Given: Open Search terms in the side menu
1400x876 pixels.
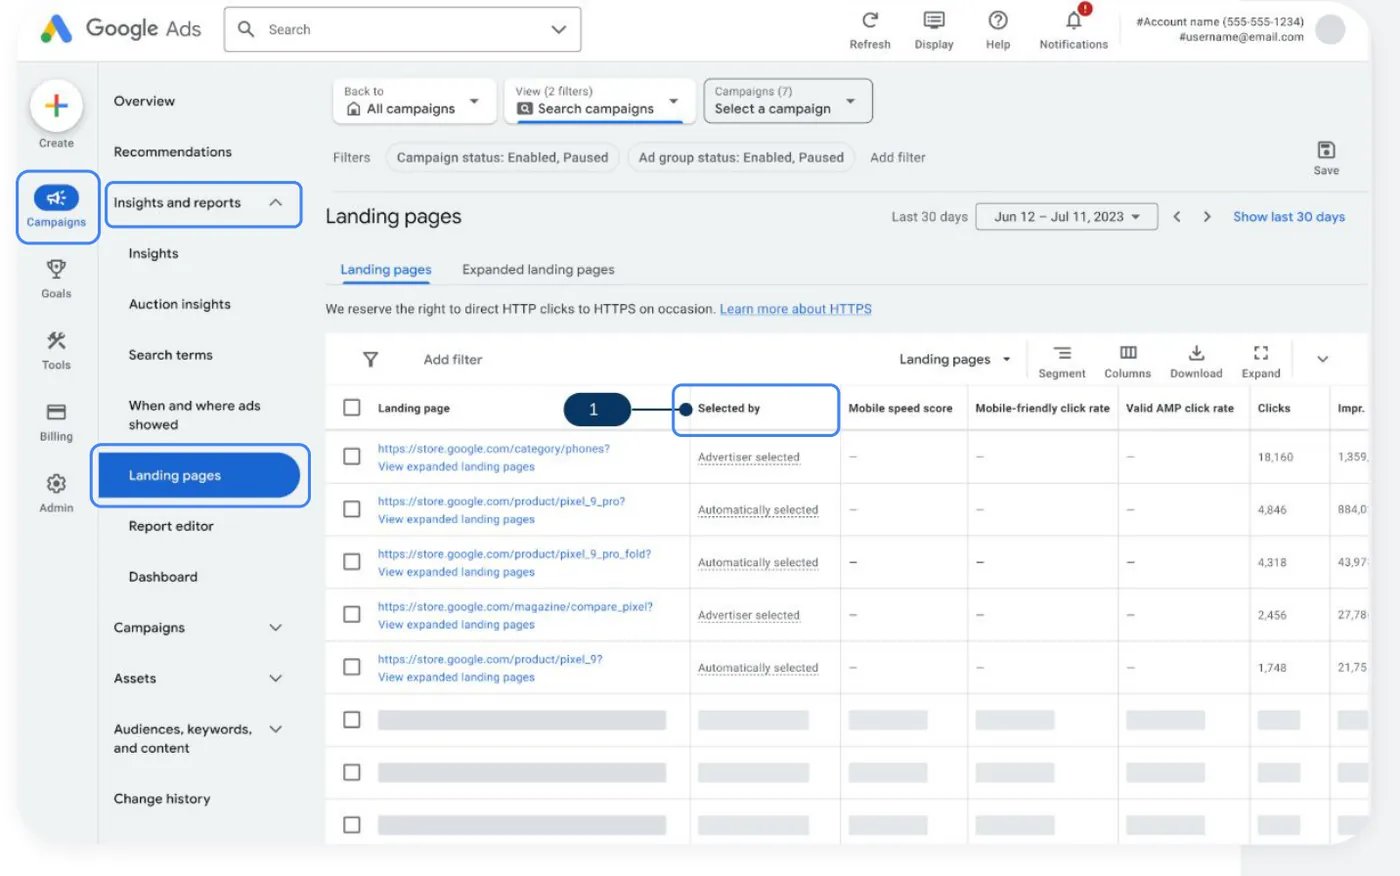Looking at the screenshot, I should pos(171,355).
